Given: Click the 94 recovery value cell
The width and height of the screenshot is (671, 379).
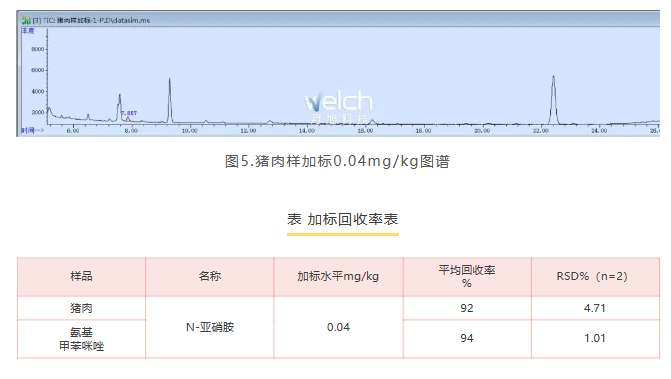Looking at the screenshot, I should pos(467,338).
